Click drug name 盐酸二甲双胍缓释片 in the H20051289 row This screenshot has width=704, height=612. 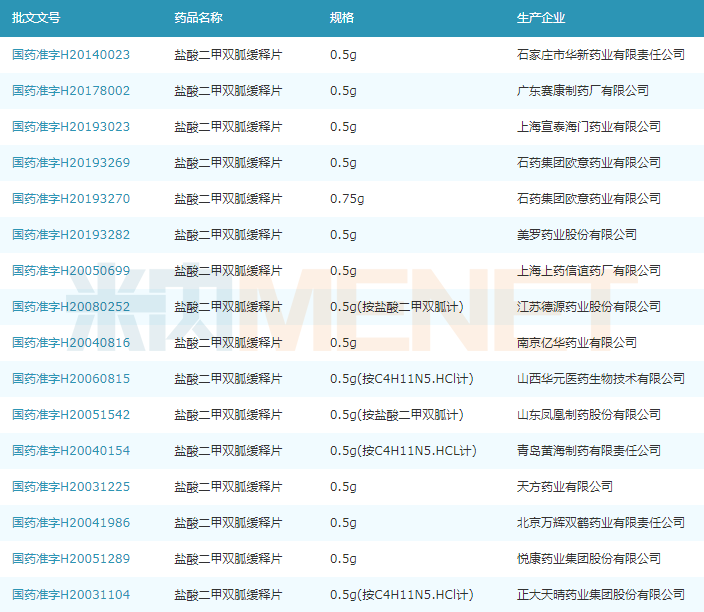click(228, 559)
